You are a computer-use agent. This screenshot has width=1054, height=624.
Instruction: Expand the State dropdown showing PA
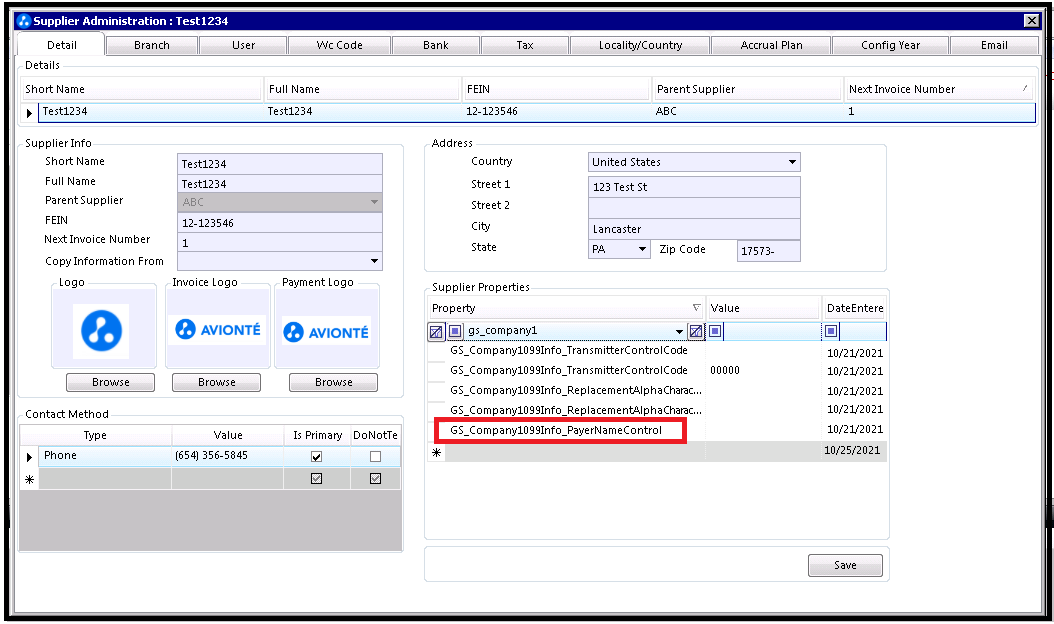click(x=642, y=249)
